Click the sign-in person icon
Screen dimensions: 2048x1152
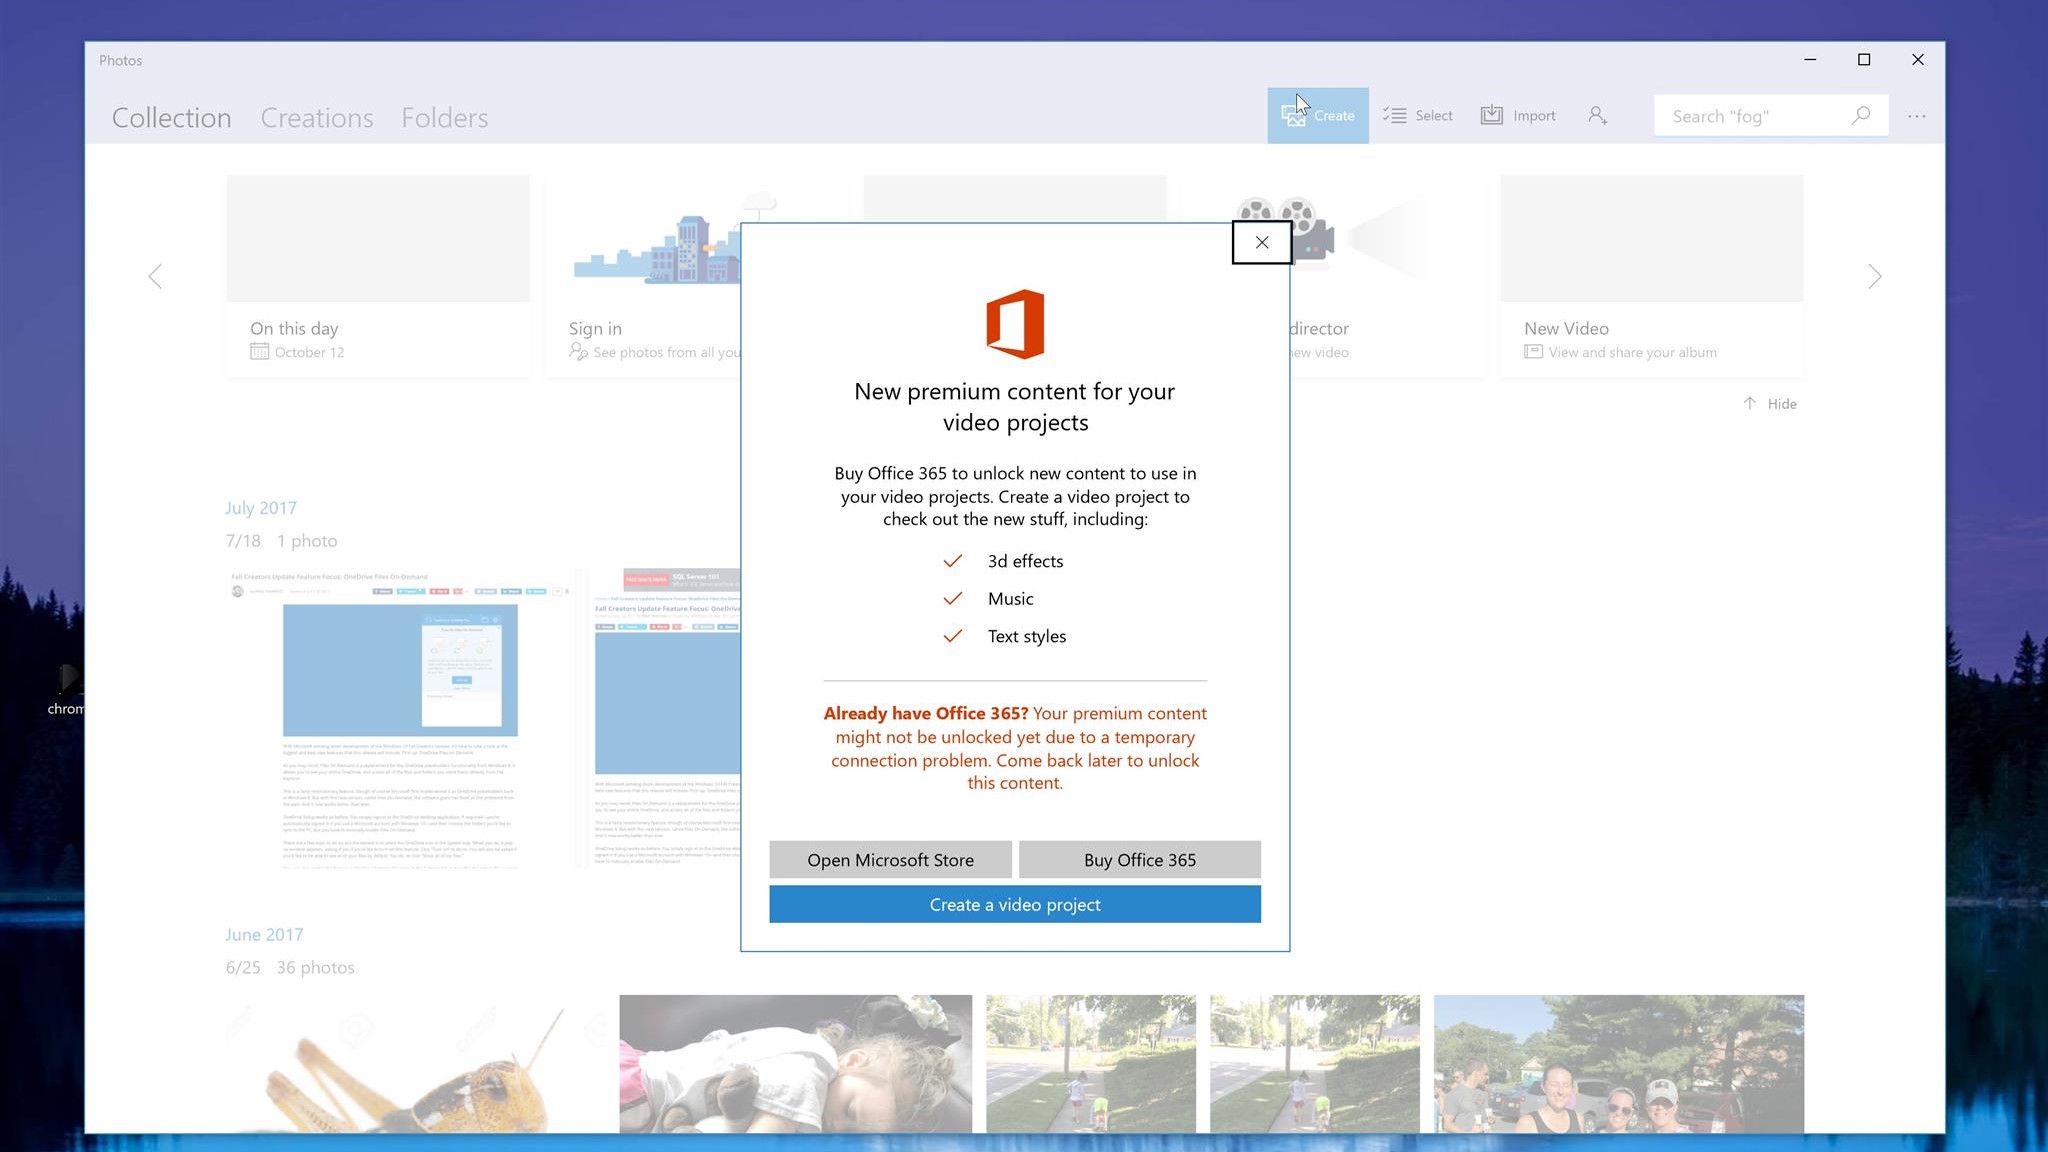1597,116
